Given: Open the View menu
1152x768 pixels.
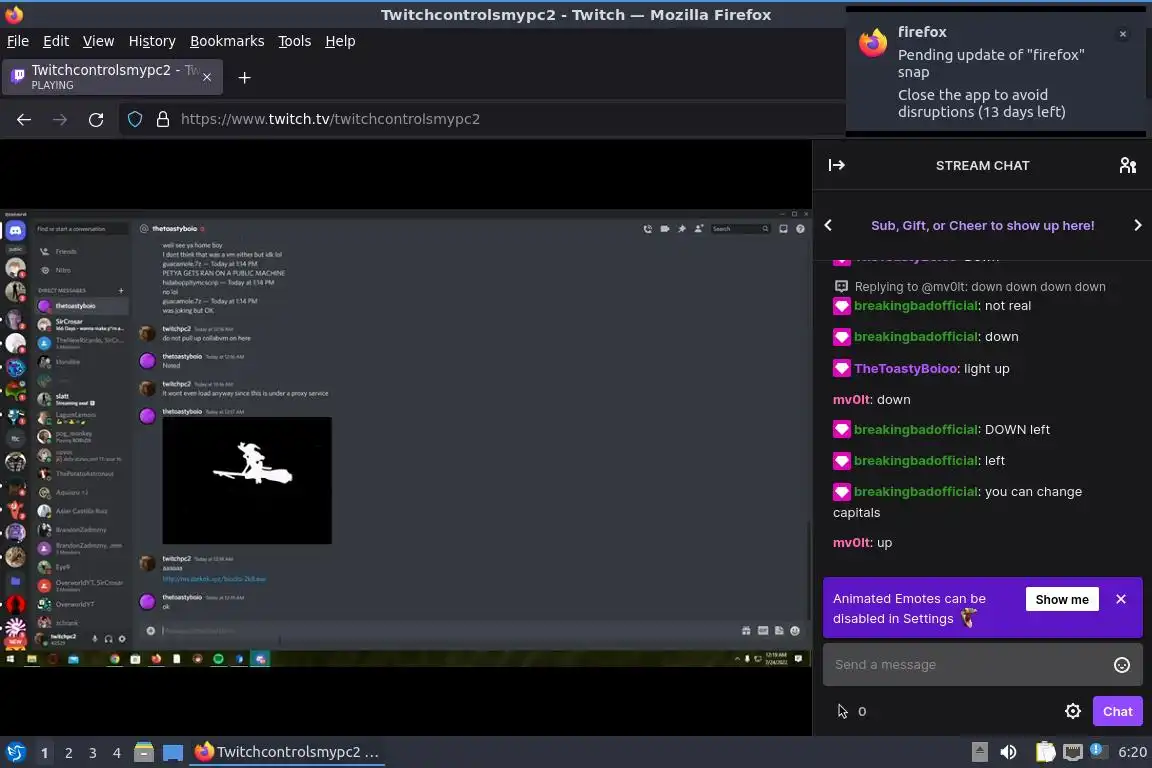Looking at the screenshot, I should coord(98,41).
